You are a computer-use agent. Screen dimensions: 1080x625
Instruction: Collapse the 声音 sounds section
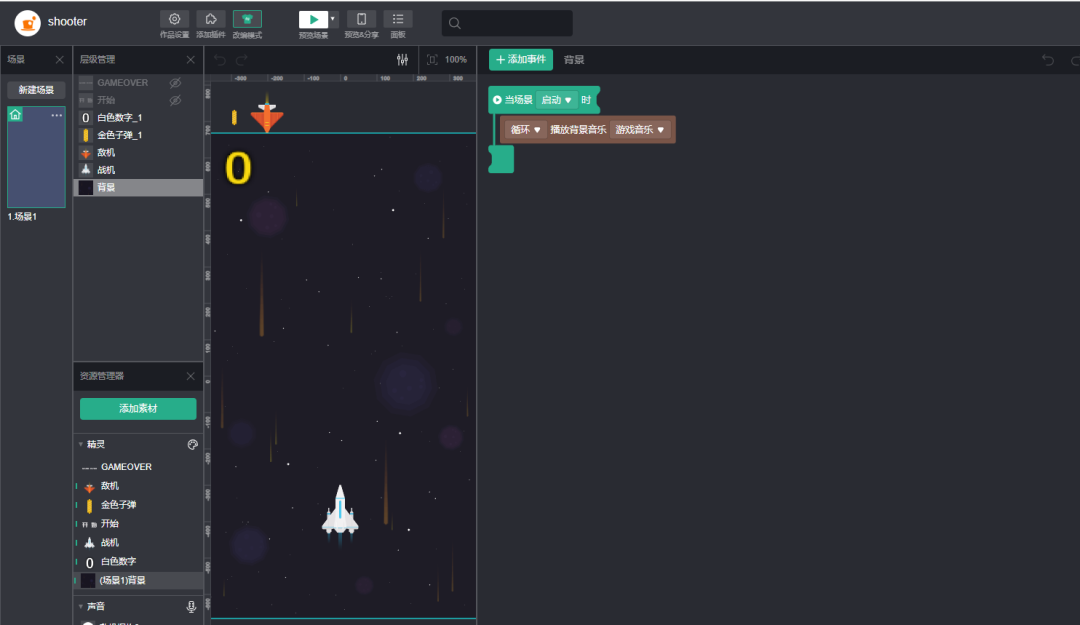point(81,606)
